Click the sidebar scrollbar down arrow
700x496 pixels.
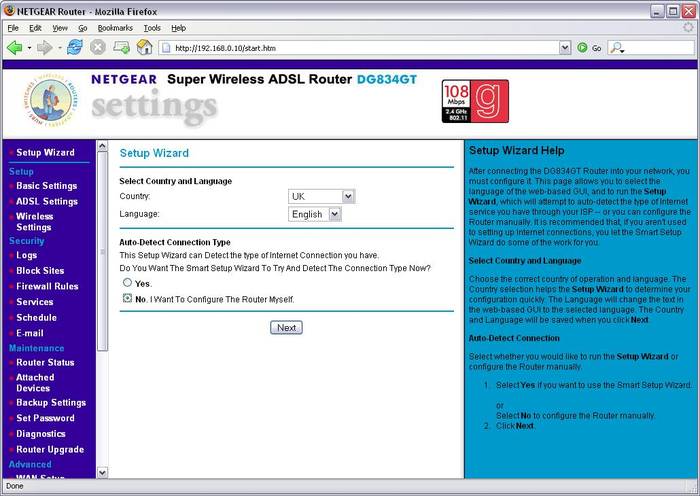pos(102,471)
